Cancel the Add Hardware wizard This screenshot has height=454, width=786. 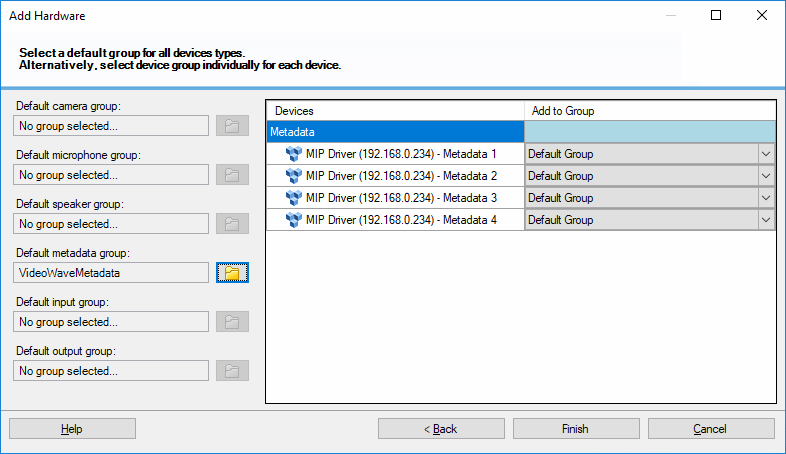[x=711, y=429]
